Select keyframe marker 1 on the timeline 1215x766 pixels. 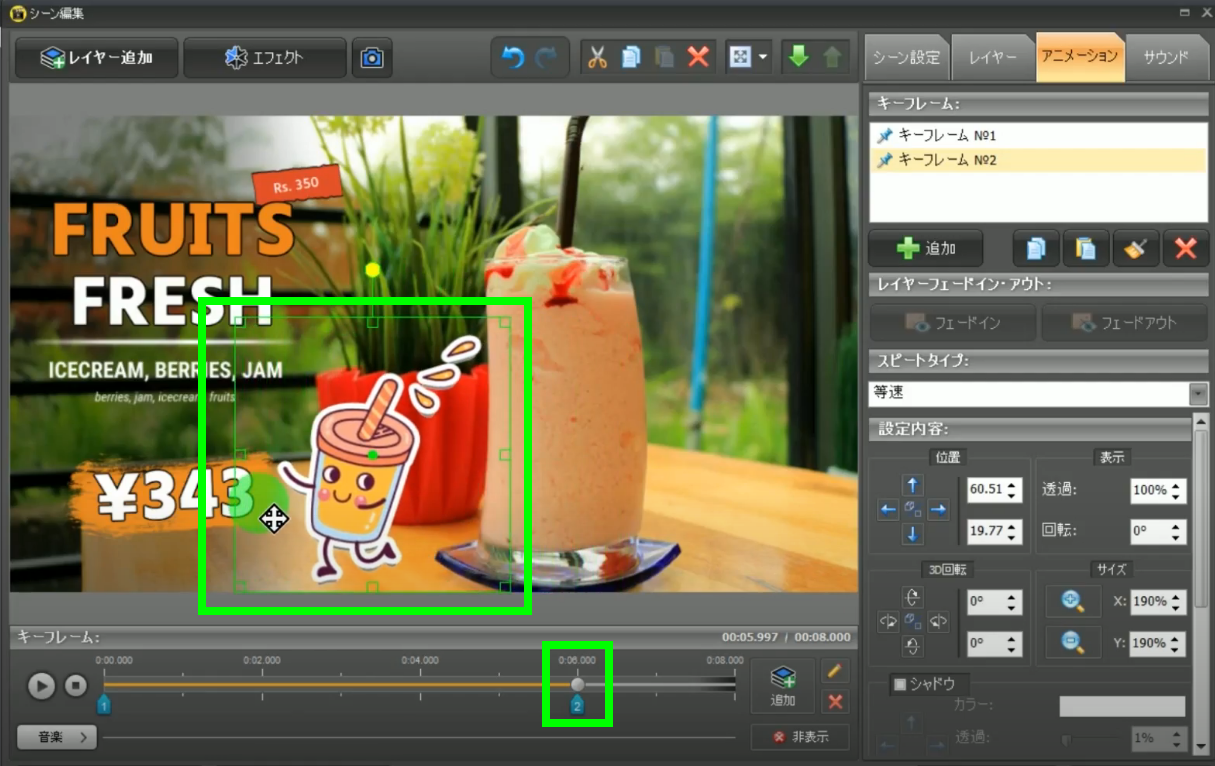[104, 706]
